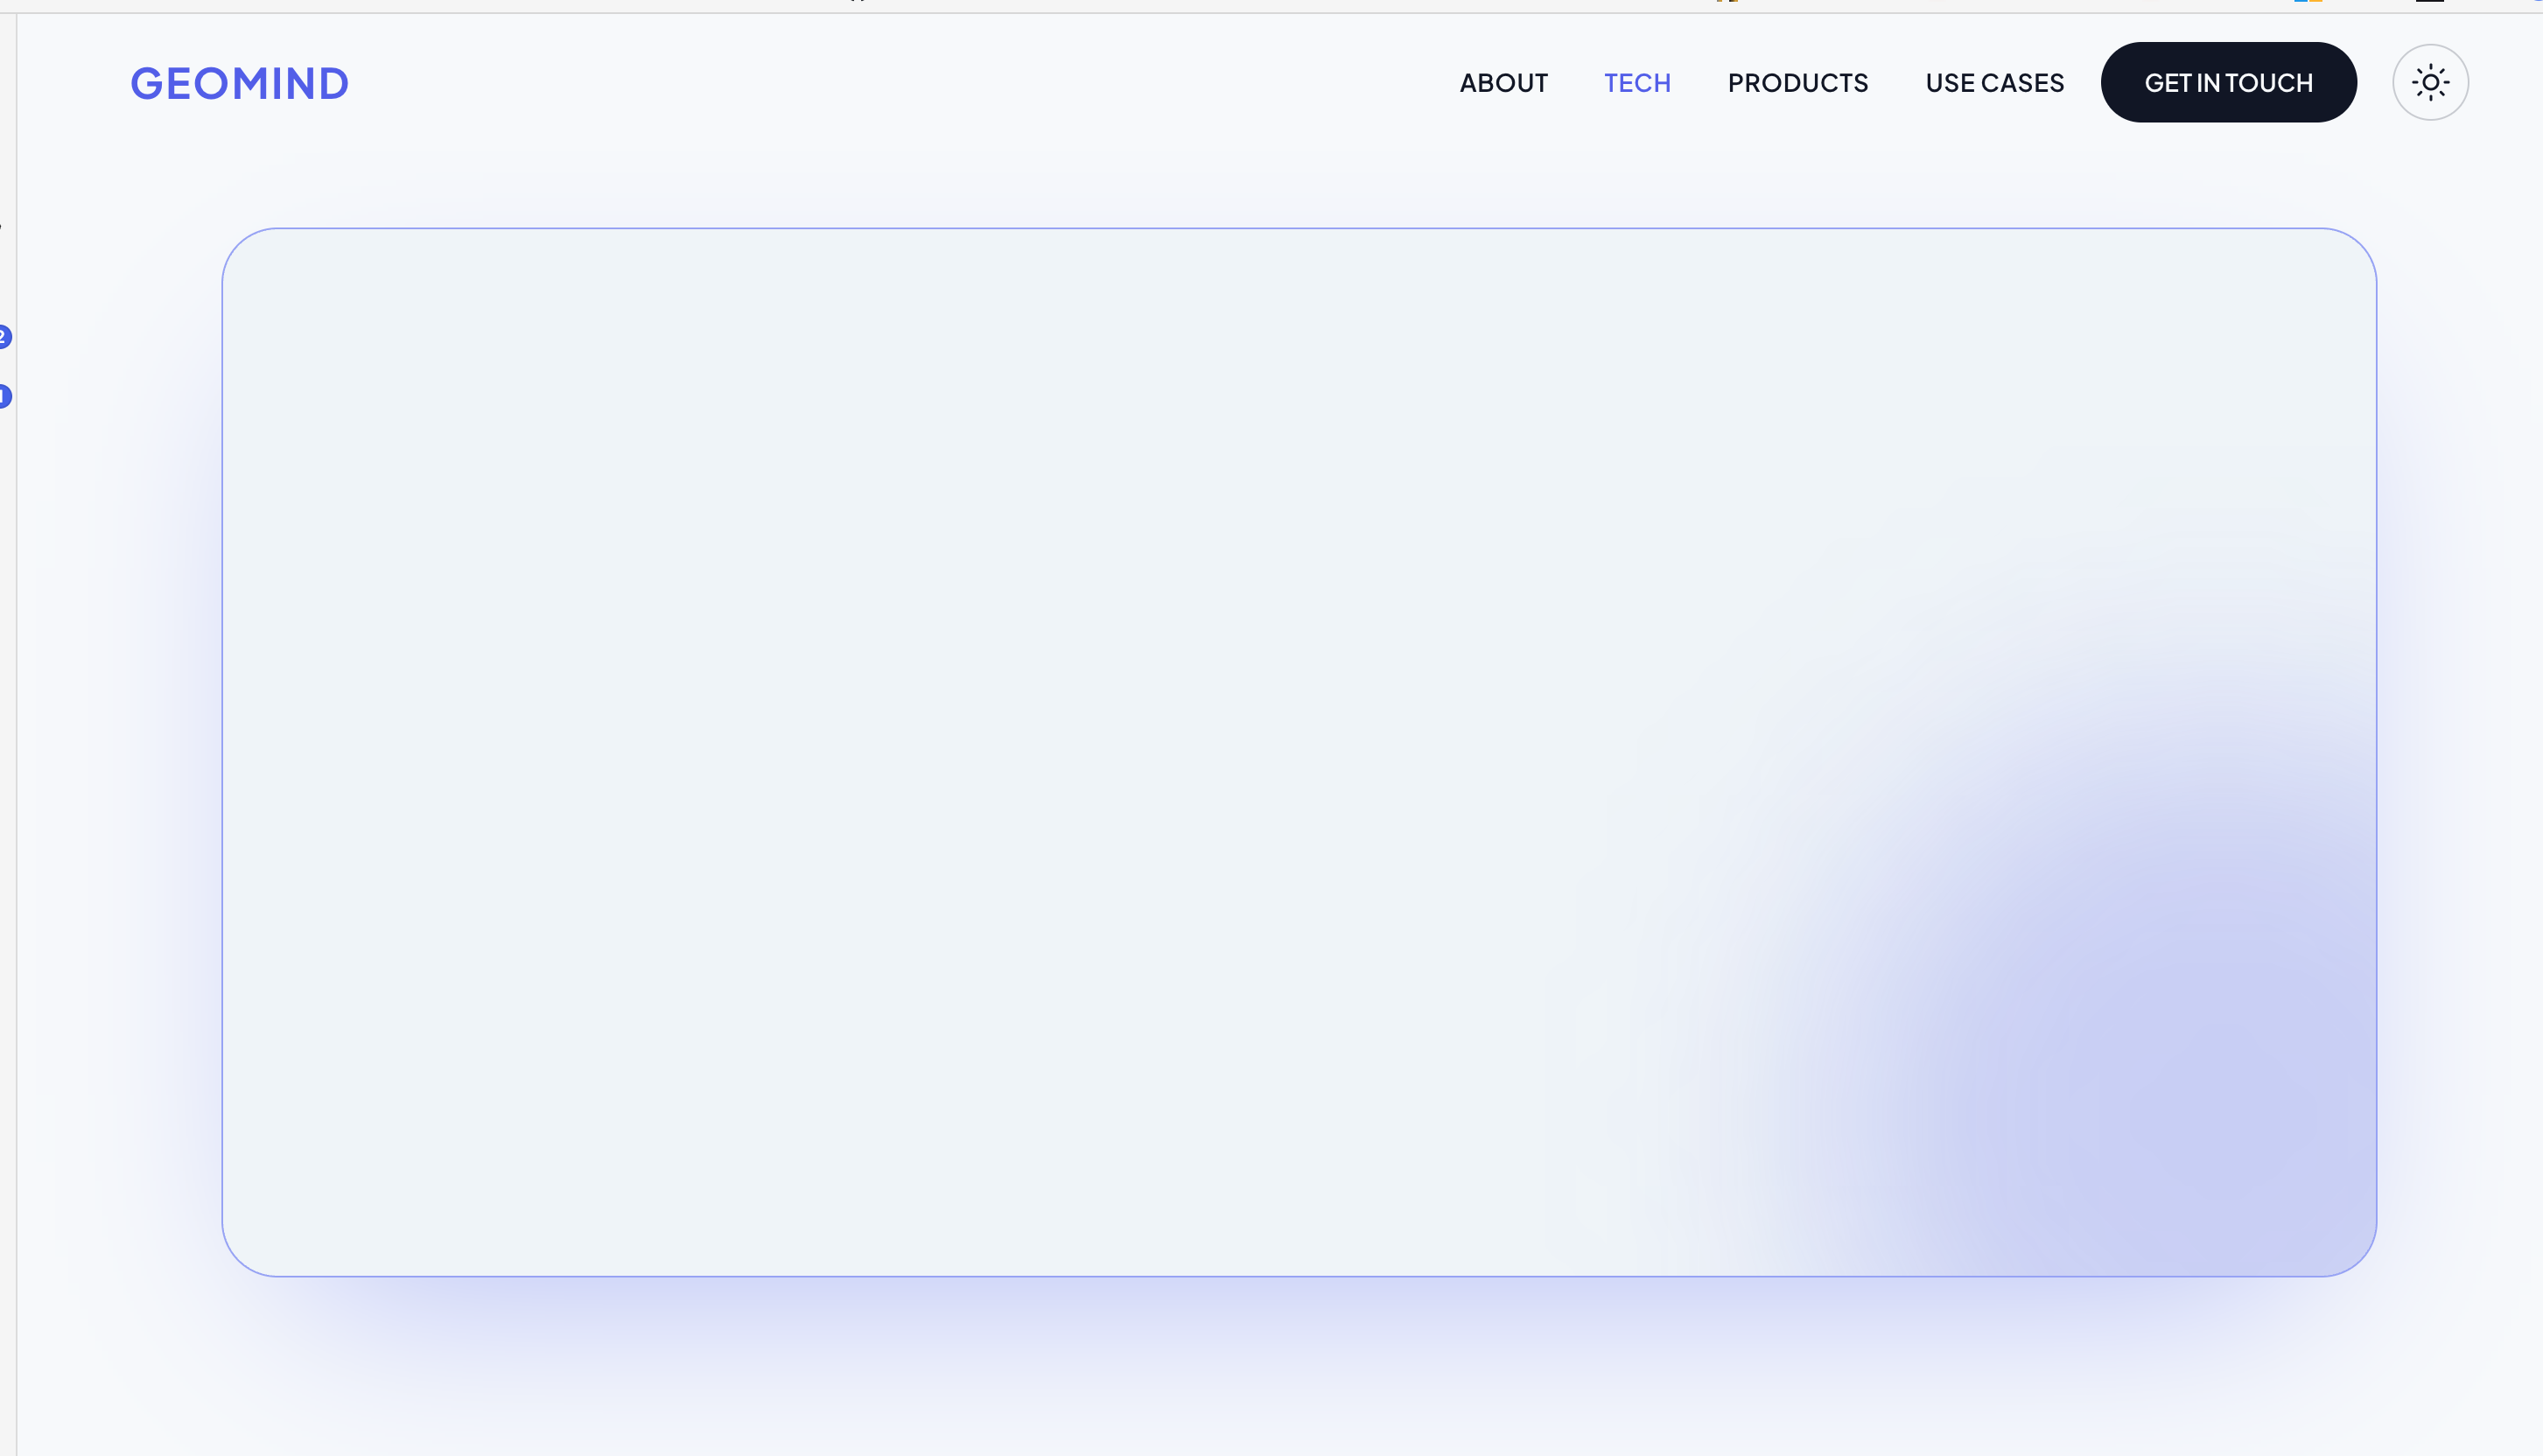This screenshot has width=2543, height=1456.
Task: Click the purple gradient corner of the card
Action: 2200,1100
